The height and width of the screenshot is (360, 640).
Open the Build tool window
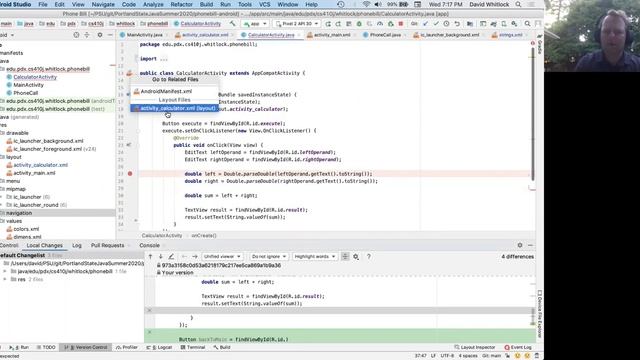point(222,347)
